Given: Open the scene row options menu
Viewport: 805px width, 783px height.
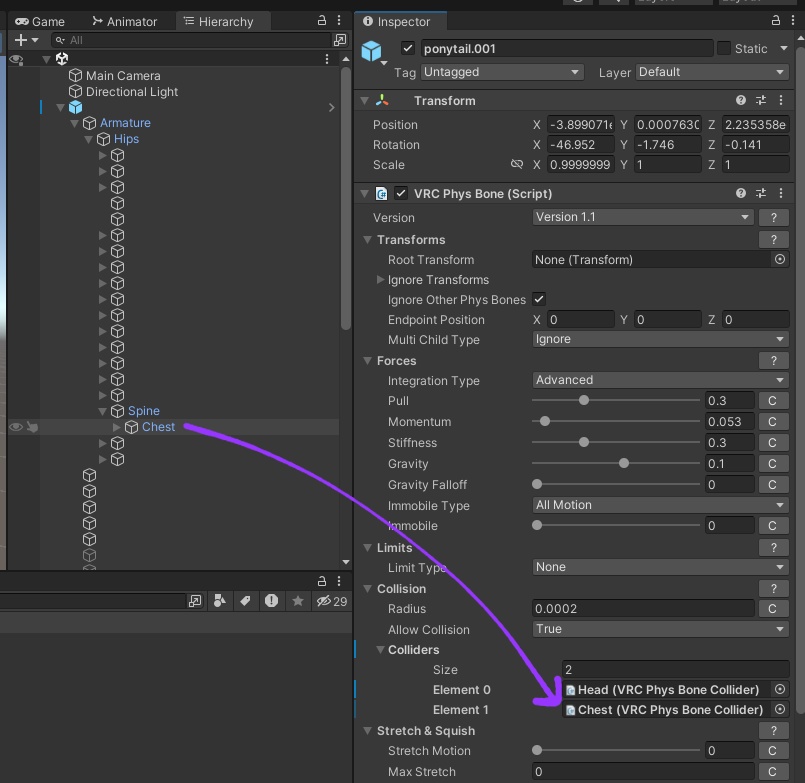Looking at the screenshot, I should point(327,59).
